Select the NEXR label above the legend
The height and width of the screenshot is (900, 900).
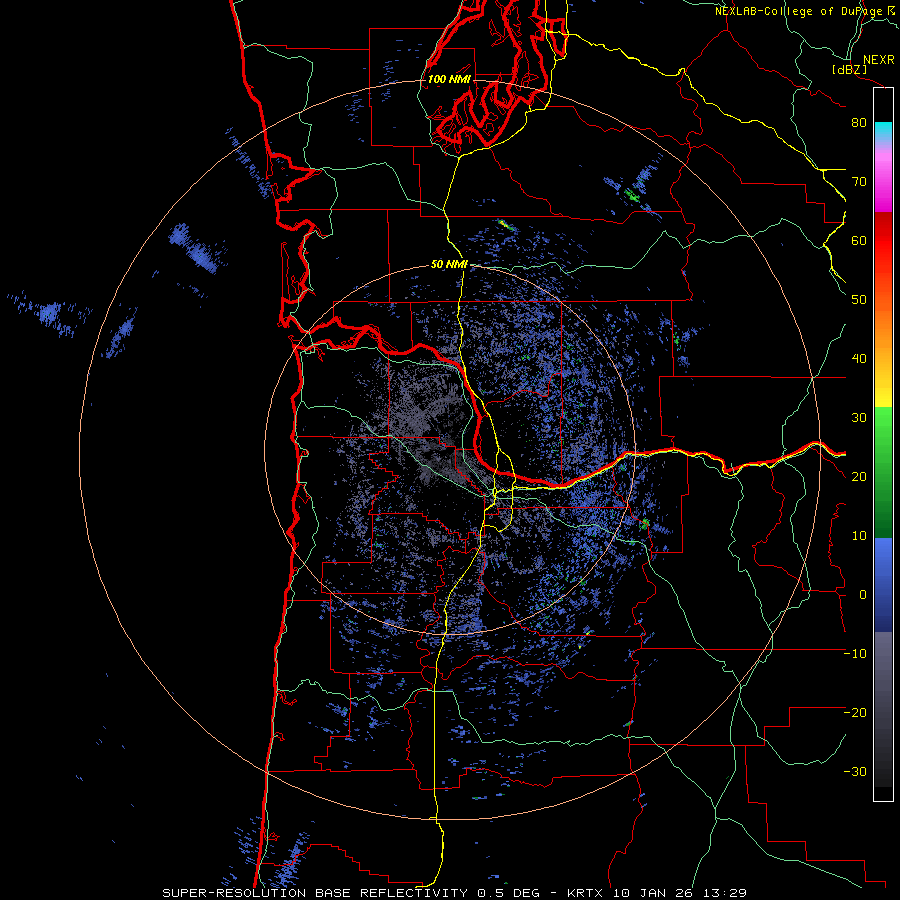point(879,60)
